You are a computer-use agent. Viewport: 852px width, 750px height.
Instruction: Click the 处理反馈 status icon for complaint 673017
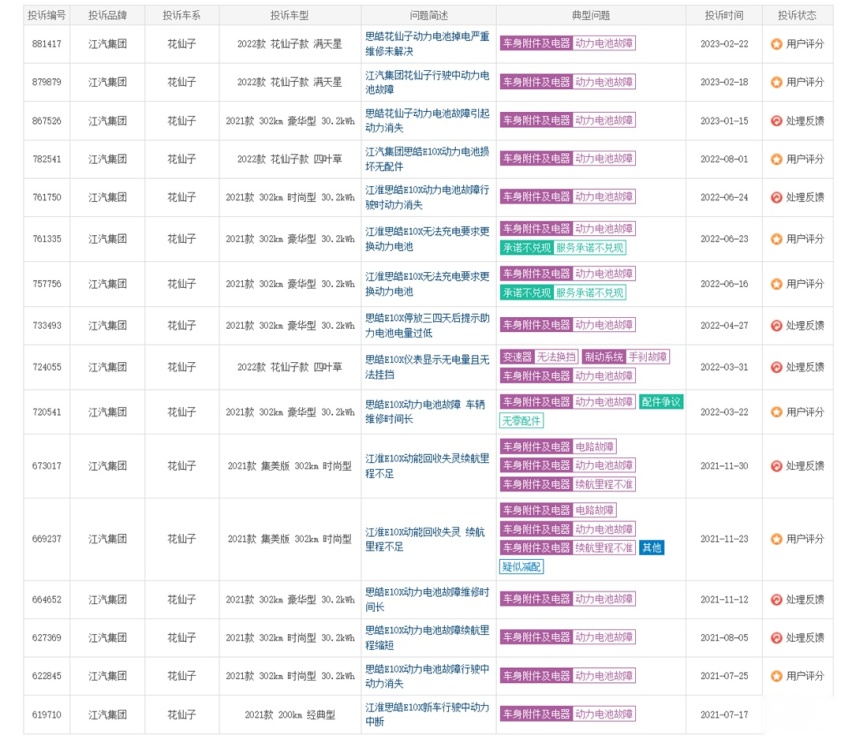pos(776,466)
